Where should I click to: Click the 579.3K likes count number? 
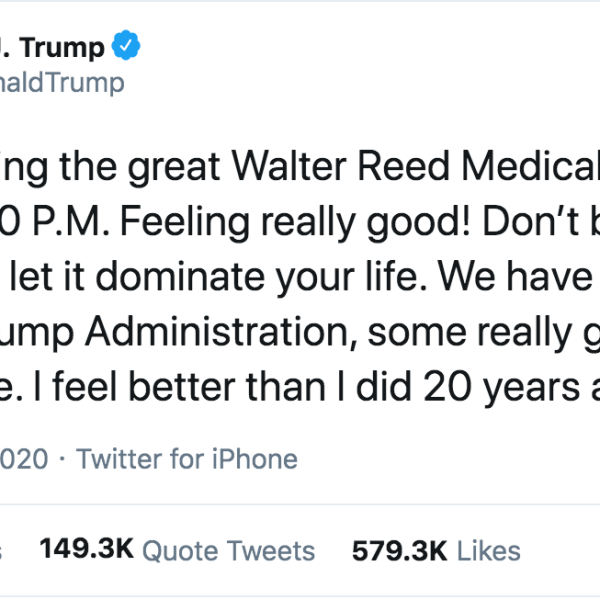tap(394, 550)
